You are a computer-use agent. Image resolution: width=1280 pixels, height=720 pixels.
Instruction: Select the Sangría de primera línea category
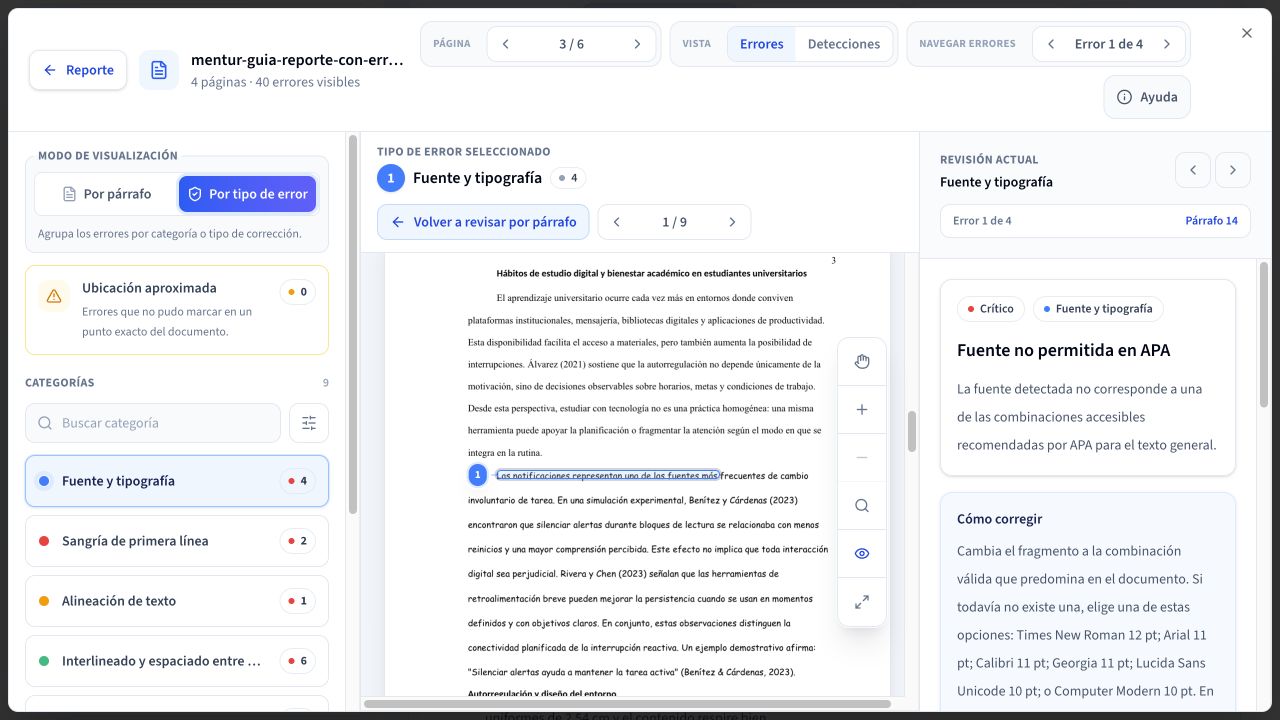177,541
